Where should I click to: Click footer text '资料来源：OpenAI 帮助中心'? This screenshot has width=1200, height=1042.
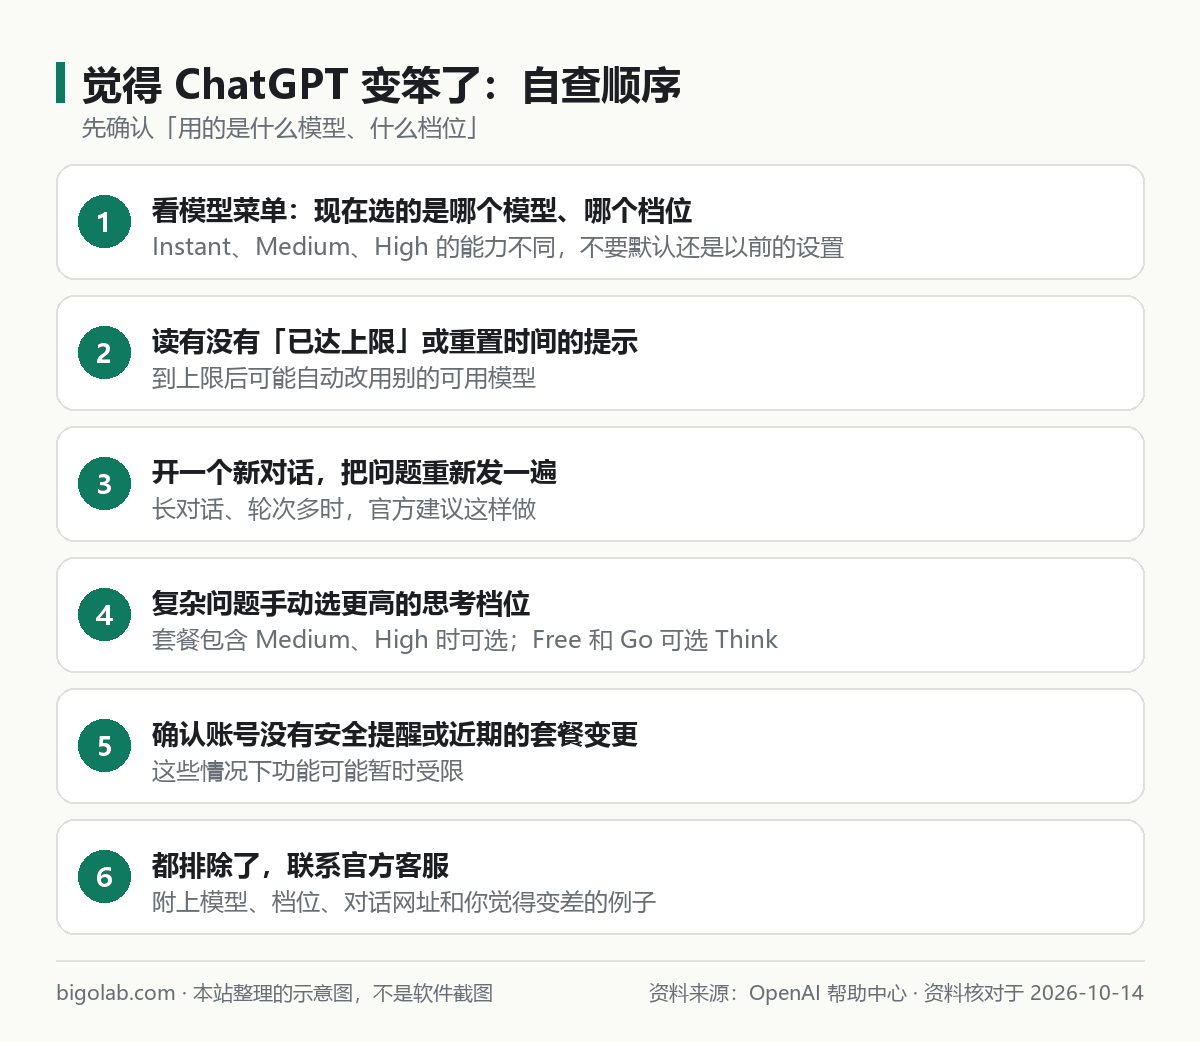[777, 993]
